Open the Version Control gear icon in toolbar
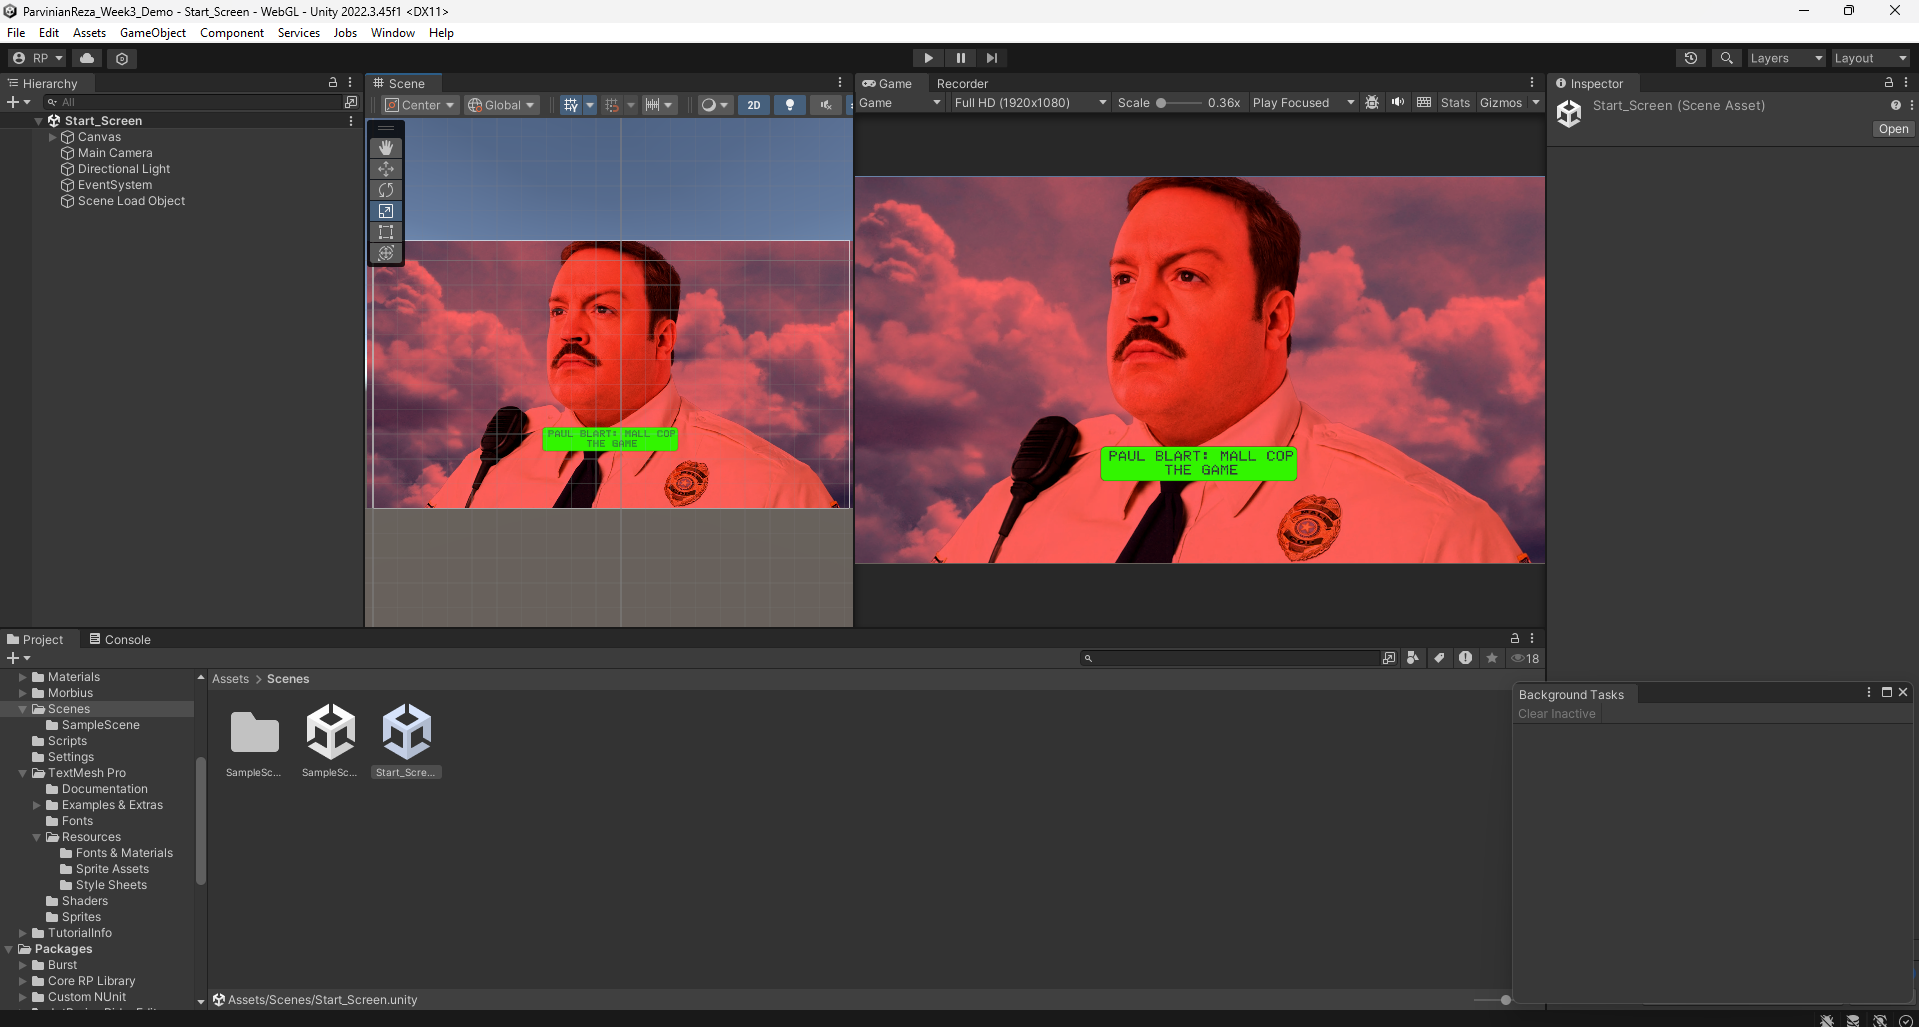Viewport: 1919px width, 1027px height. [122, 58]
